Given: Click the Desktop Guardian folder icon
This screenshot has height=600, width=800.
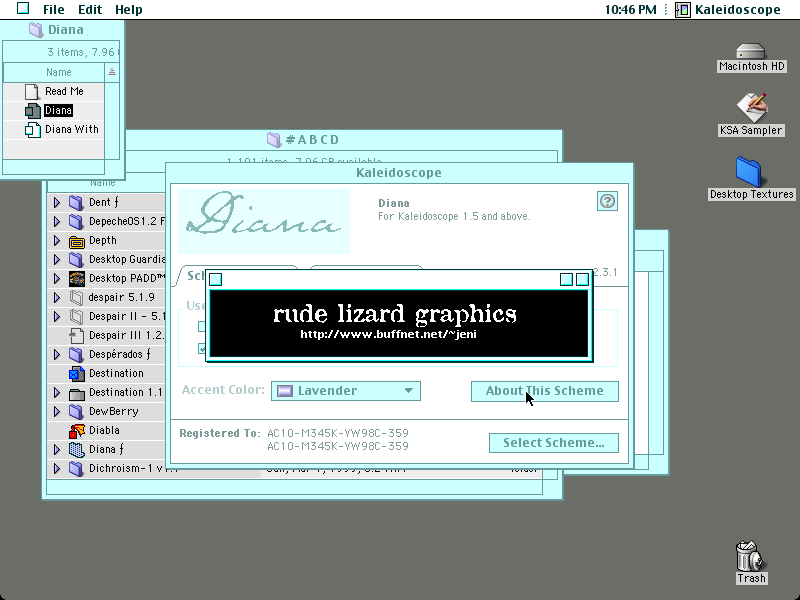Looking at the screenshot, I should (x=76, y=260).
